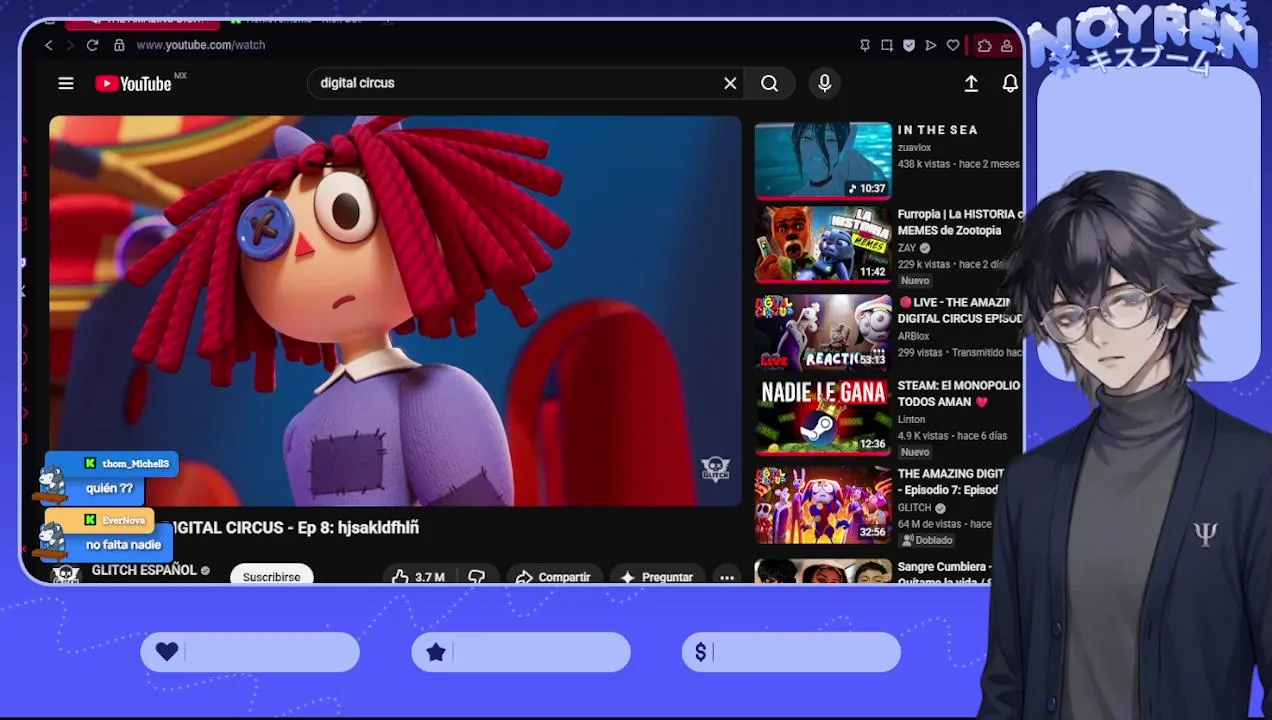1272x720 pixels.
Task: Open the LIVE Amazing Digital Circus reaction thumbnail
Action: [x=823, y=332]
